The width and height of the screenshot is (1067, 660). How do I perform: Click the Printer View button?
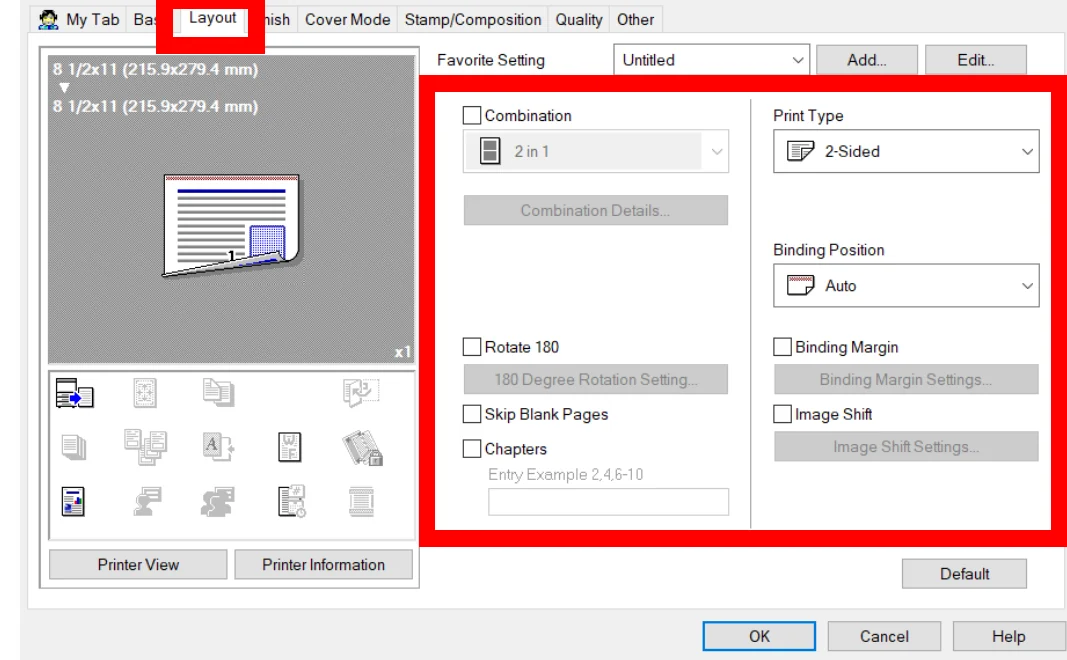[x=138, y=565]
